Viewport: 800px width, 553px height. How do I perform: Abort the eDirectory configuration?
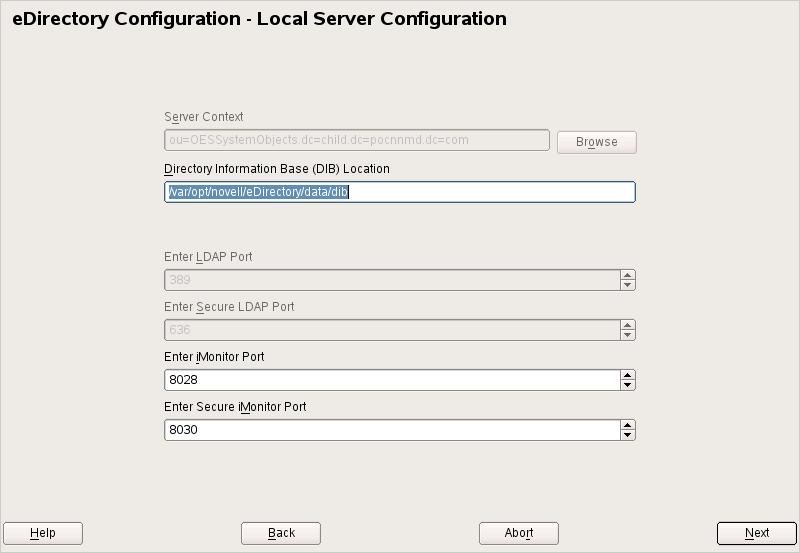click(519, 533)
